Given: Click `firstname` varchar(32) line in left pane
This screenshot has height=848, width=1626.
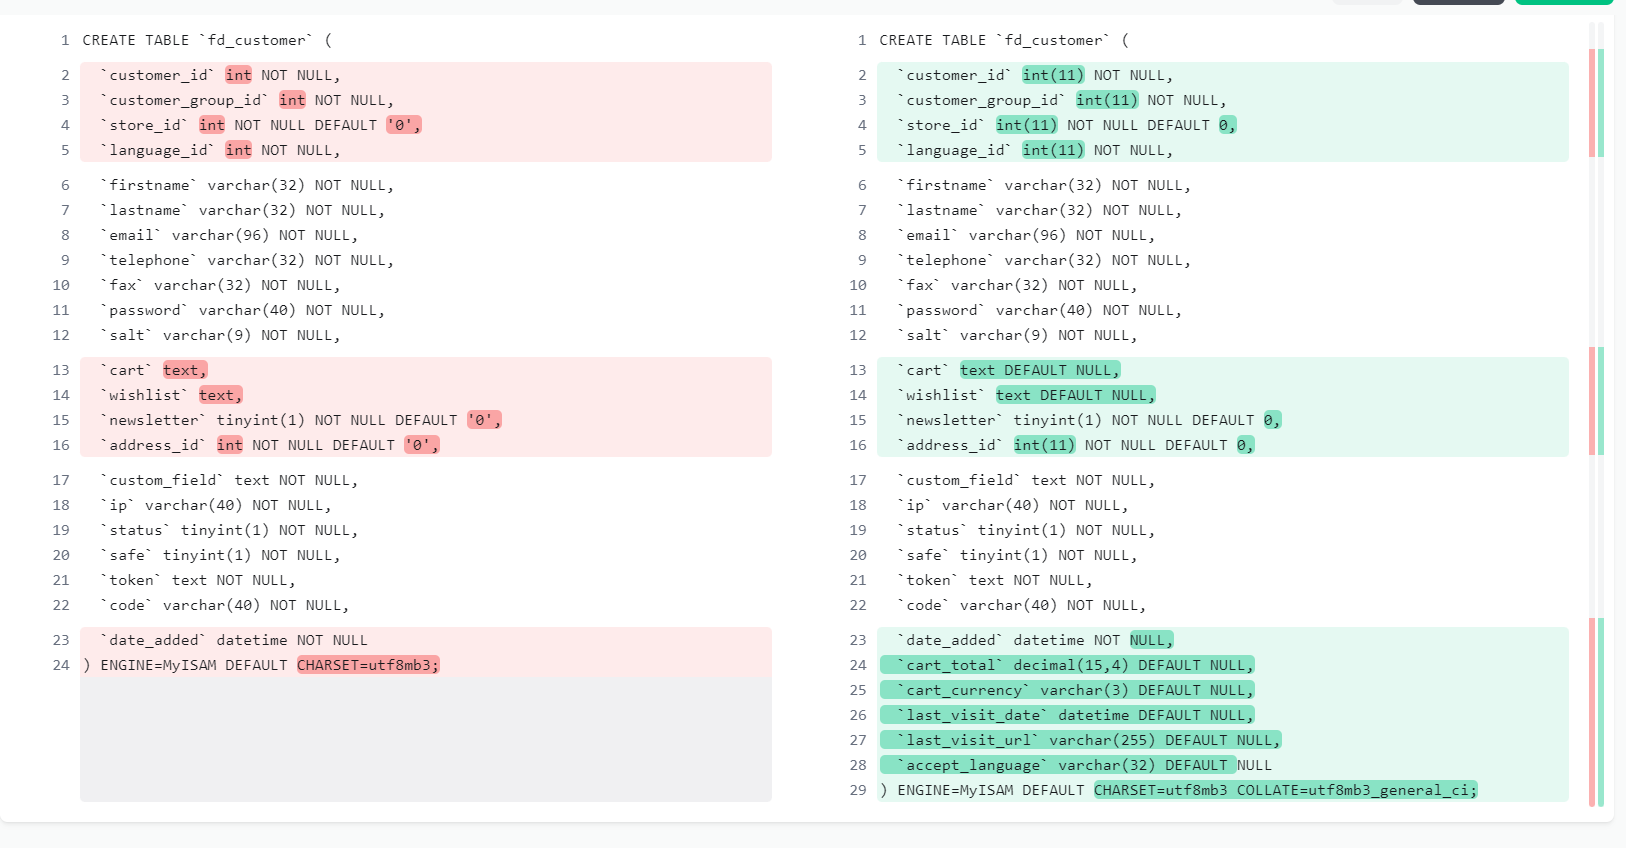Looking at the screenshot, I should [247, 185].
